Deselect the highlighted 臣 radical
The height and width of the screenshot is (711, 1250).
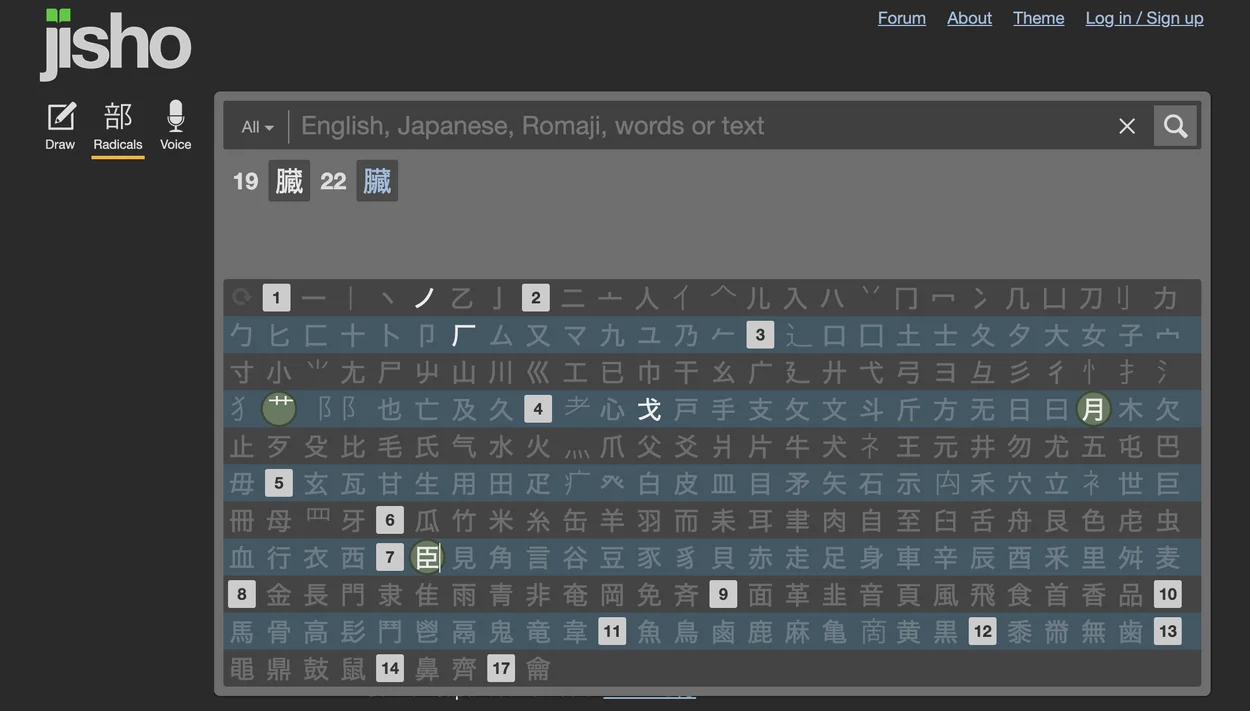(427, 557)
